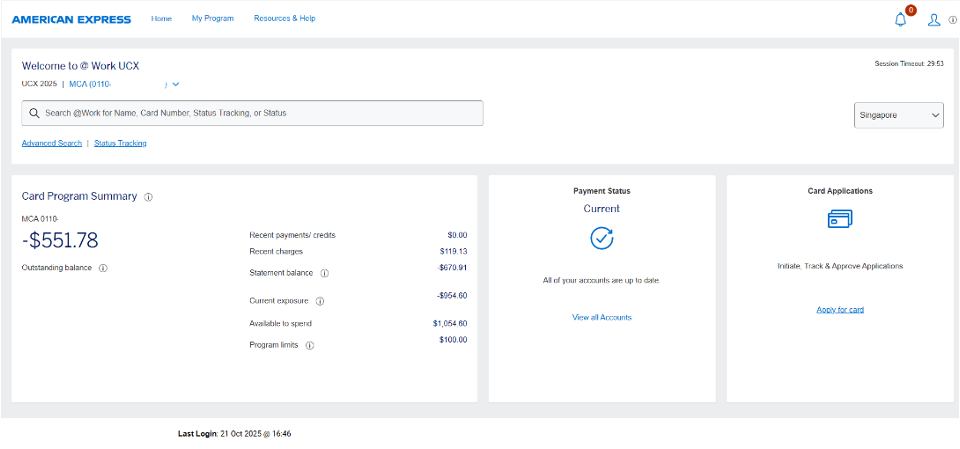This screenshot has width=960, height=449.
Task: Open the Home menu item
Action: (161, 19)
